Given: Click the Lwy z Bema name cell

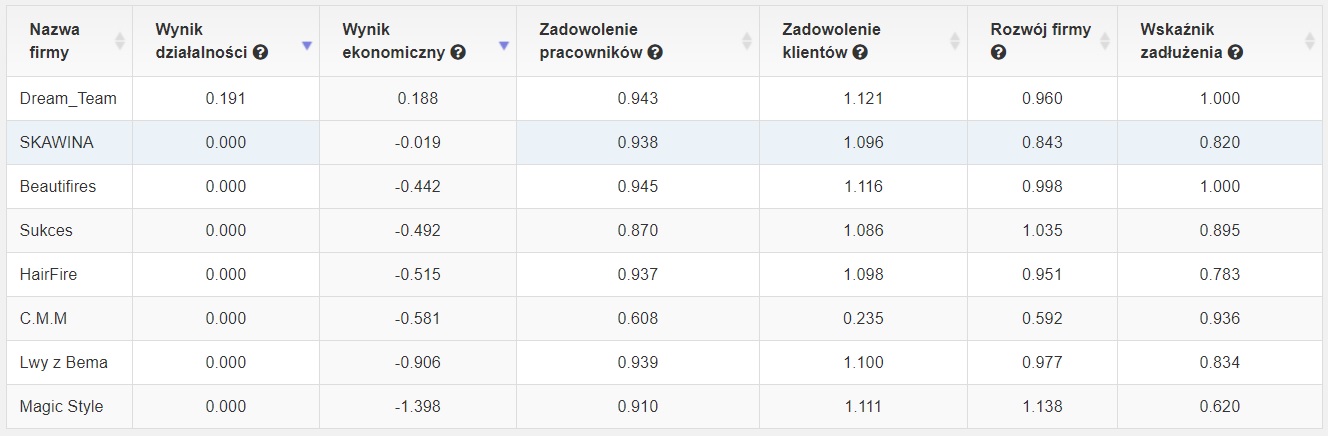Looking at the screenshot, I should point(70,362).
